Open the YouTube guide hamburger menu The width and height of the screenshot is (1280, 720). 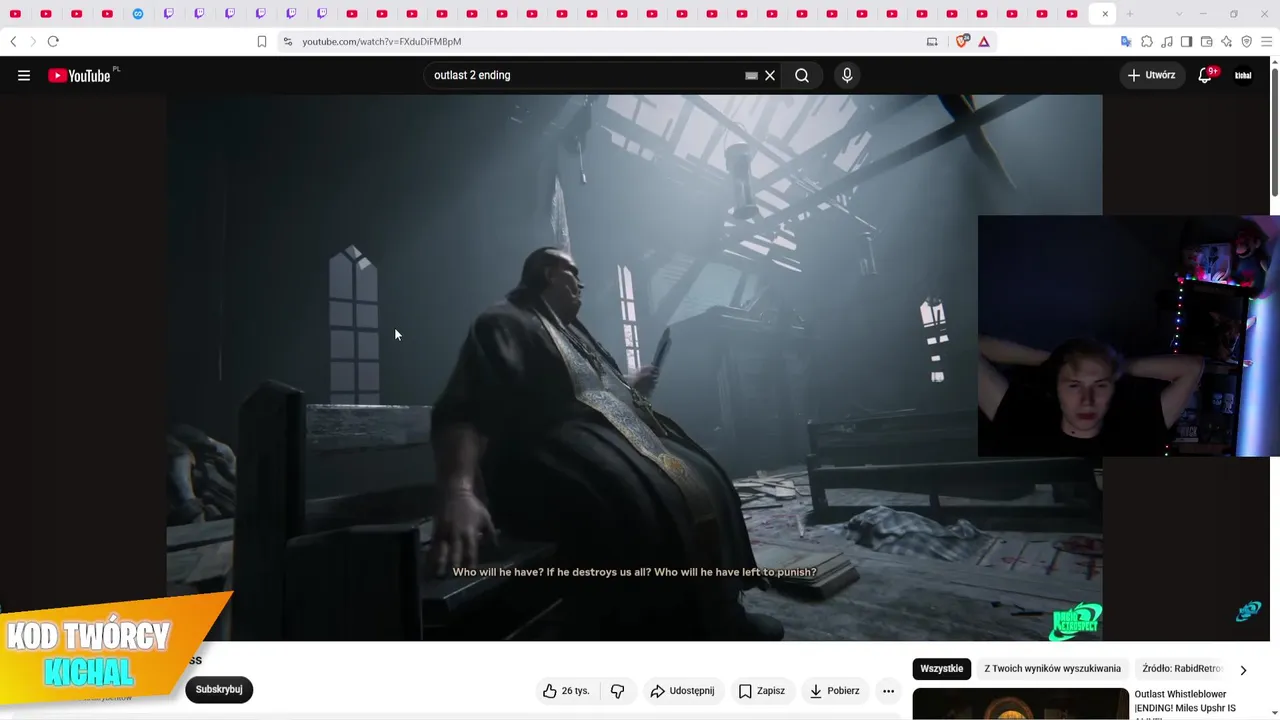pos(24,75)
